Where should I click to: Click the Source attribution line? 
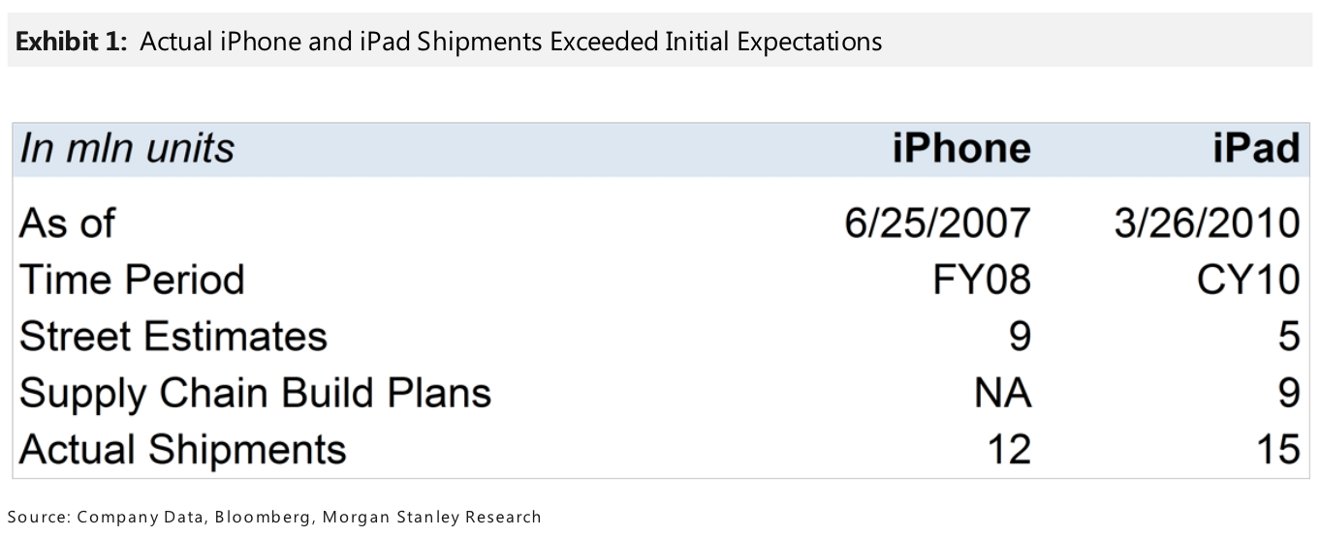[274, 518]
